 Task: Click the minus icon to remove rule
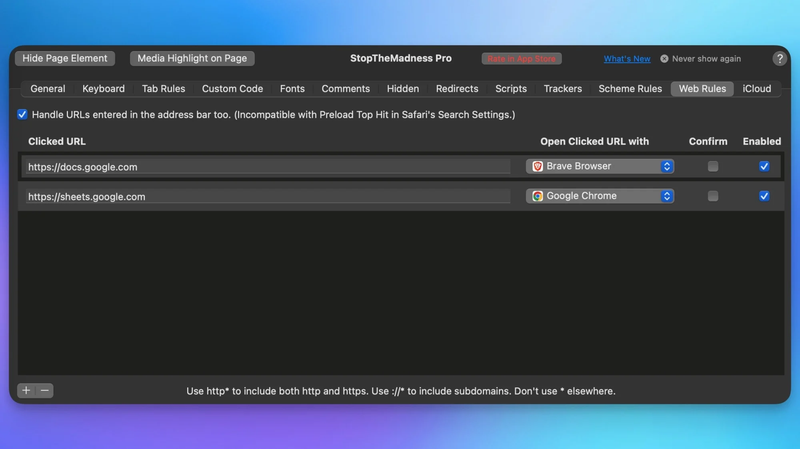pos(45,390)
